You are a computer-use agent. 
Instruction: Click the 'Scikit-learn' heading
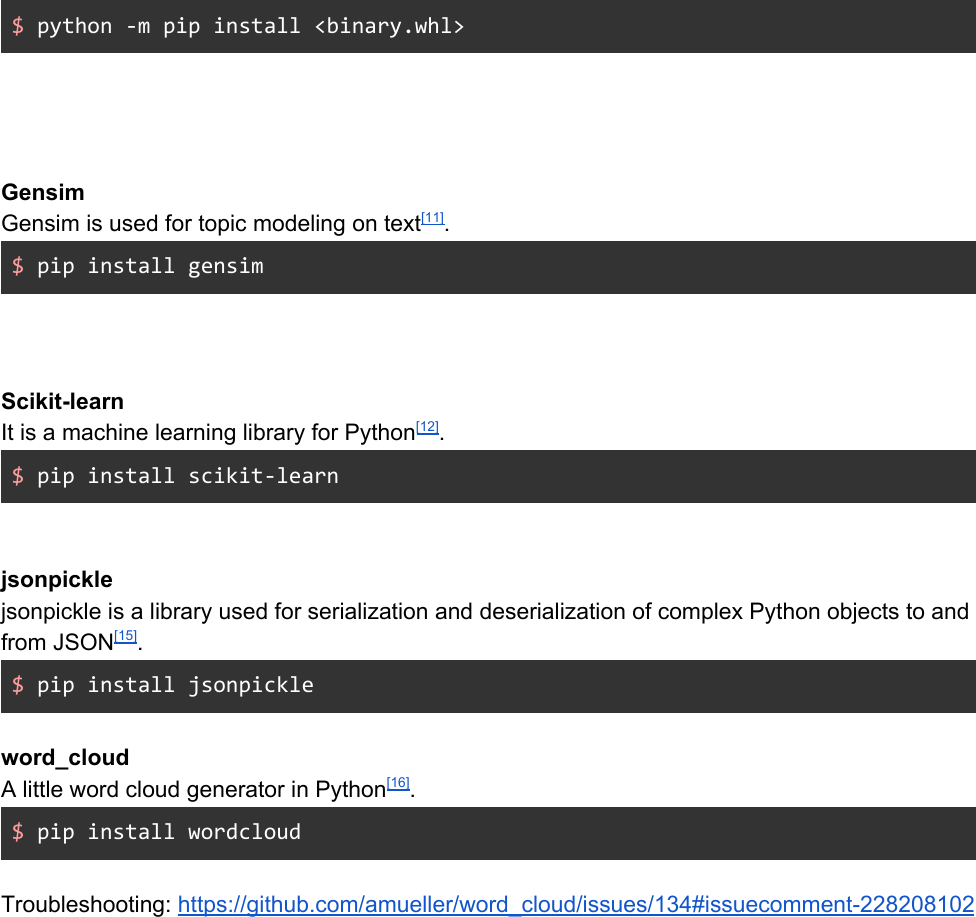coord(62,402)
